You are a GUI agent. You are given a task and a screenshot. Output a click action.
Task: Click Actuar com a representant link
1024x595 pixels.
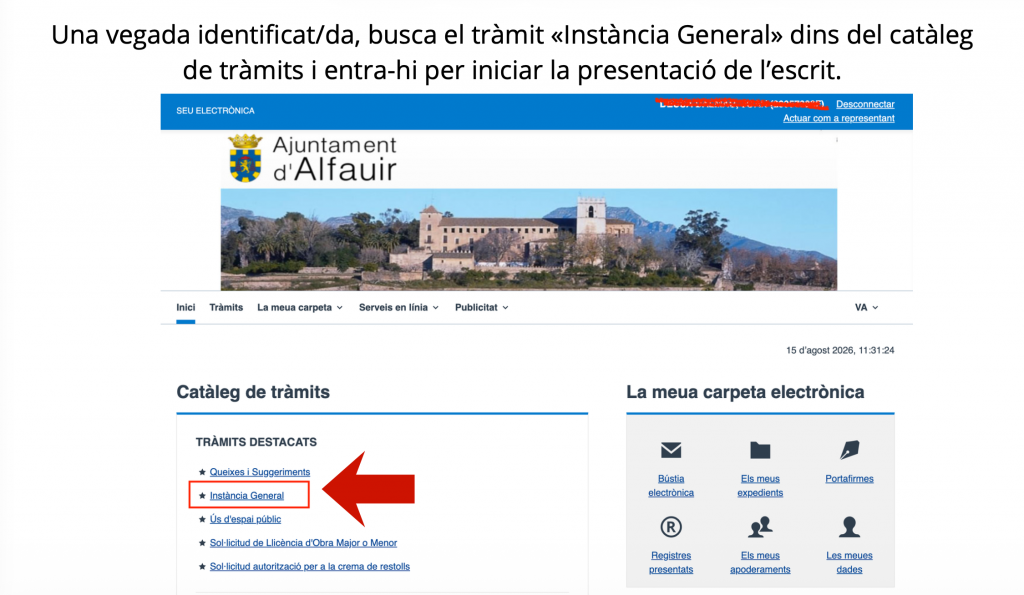click(839, 118)
